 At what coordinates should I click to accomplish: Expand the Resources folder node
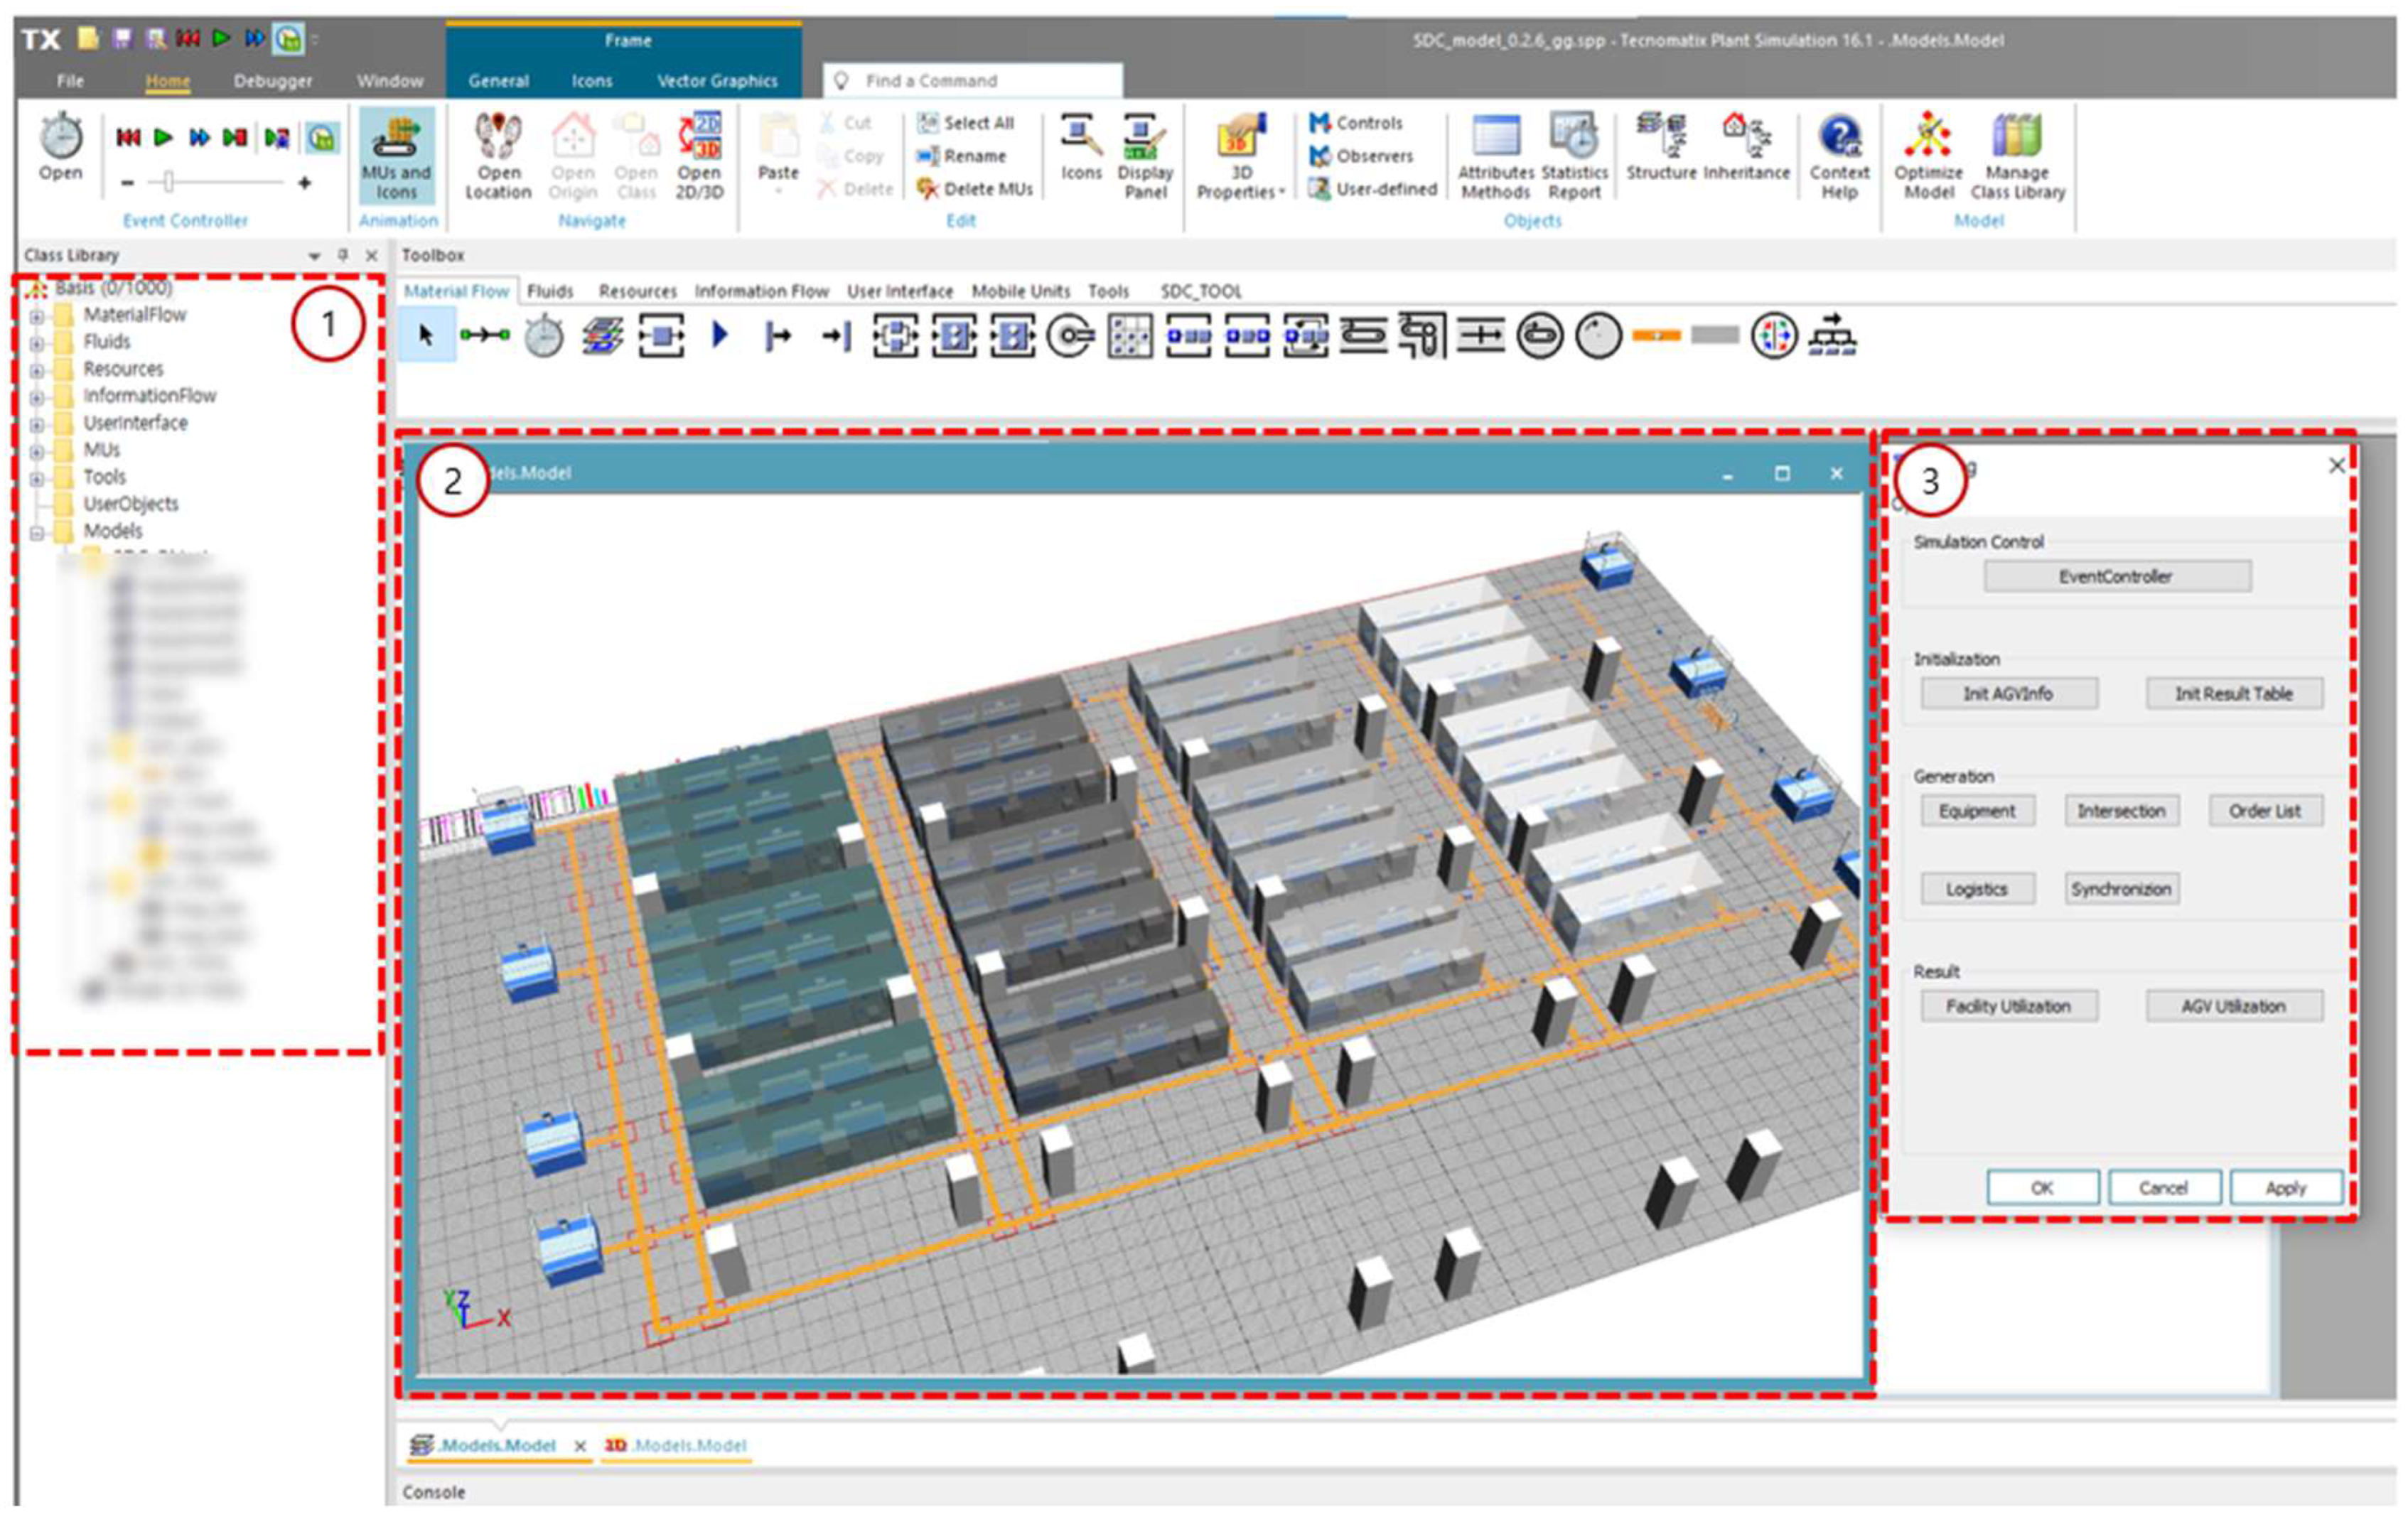point(37,370)
